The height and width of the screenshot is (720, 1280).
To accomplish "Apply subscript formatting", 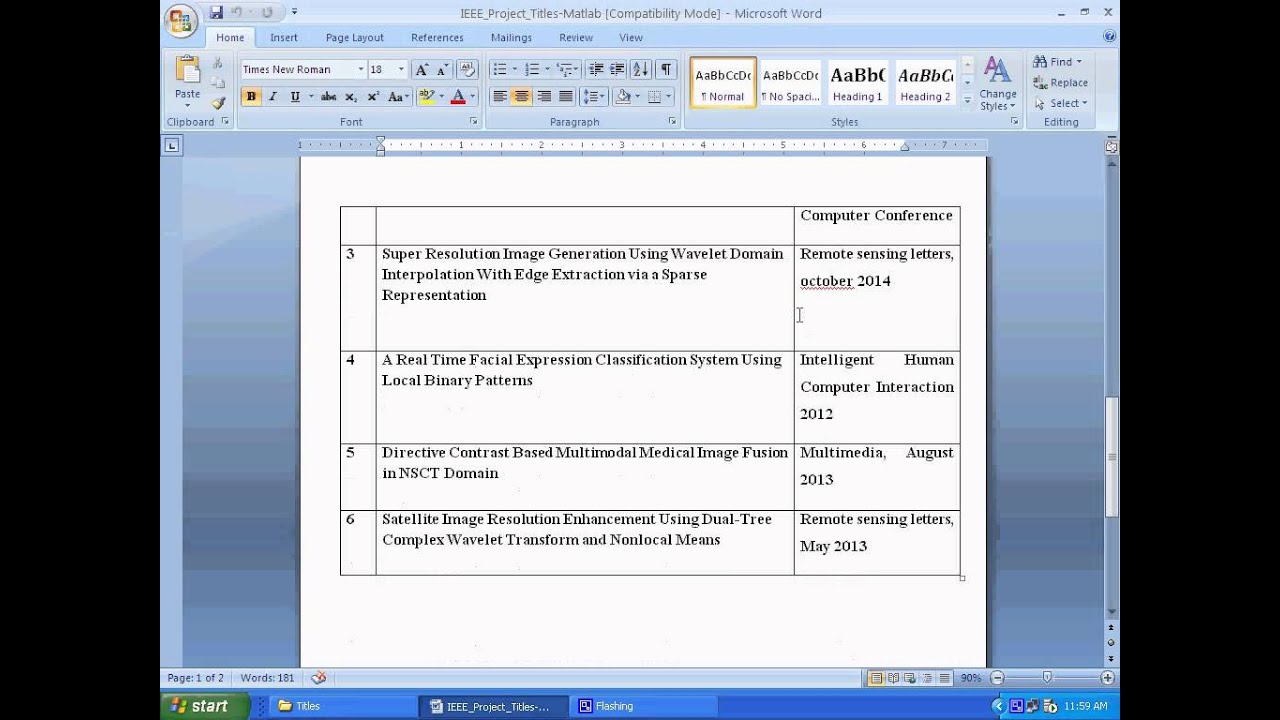I will pyautogui.click(x=351, y=97).
